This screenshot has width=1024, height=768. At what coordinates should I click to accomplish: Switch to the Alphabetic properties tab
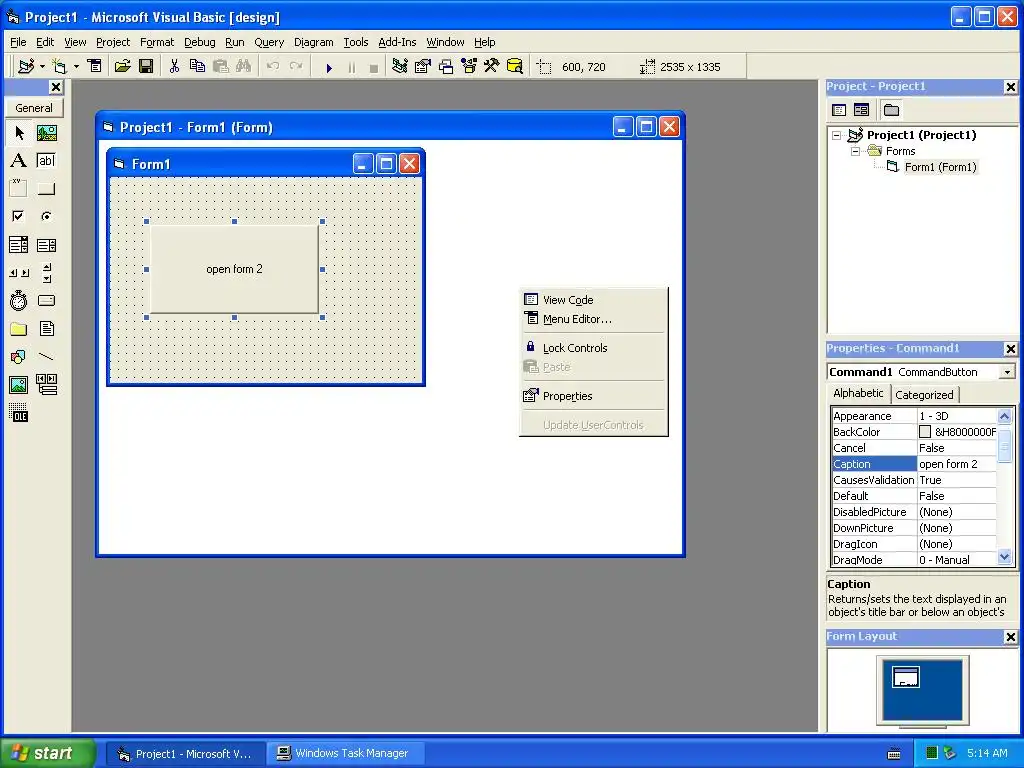pyautogui.click(x=858, y=393)
